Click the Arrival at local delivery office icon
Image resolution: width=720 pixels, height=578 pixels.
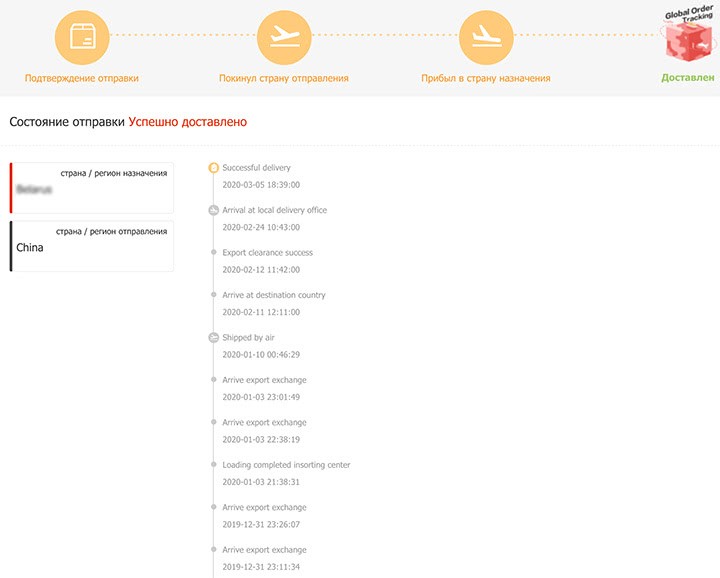tap(214, 210)
